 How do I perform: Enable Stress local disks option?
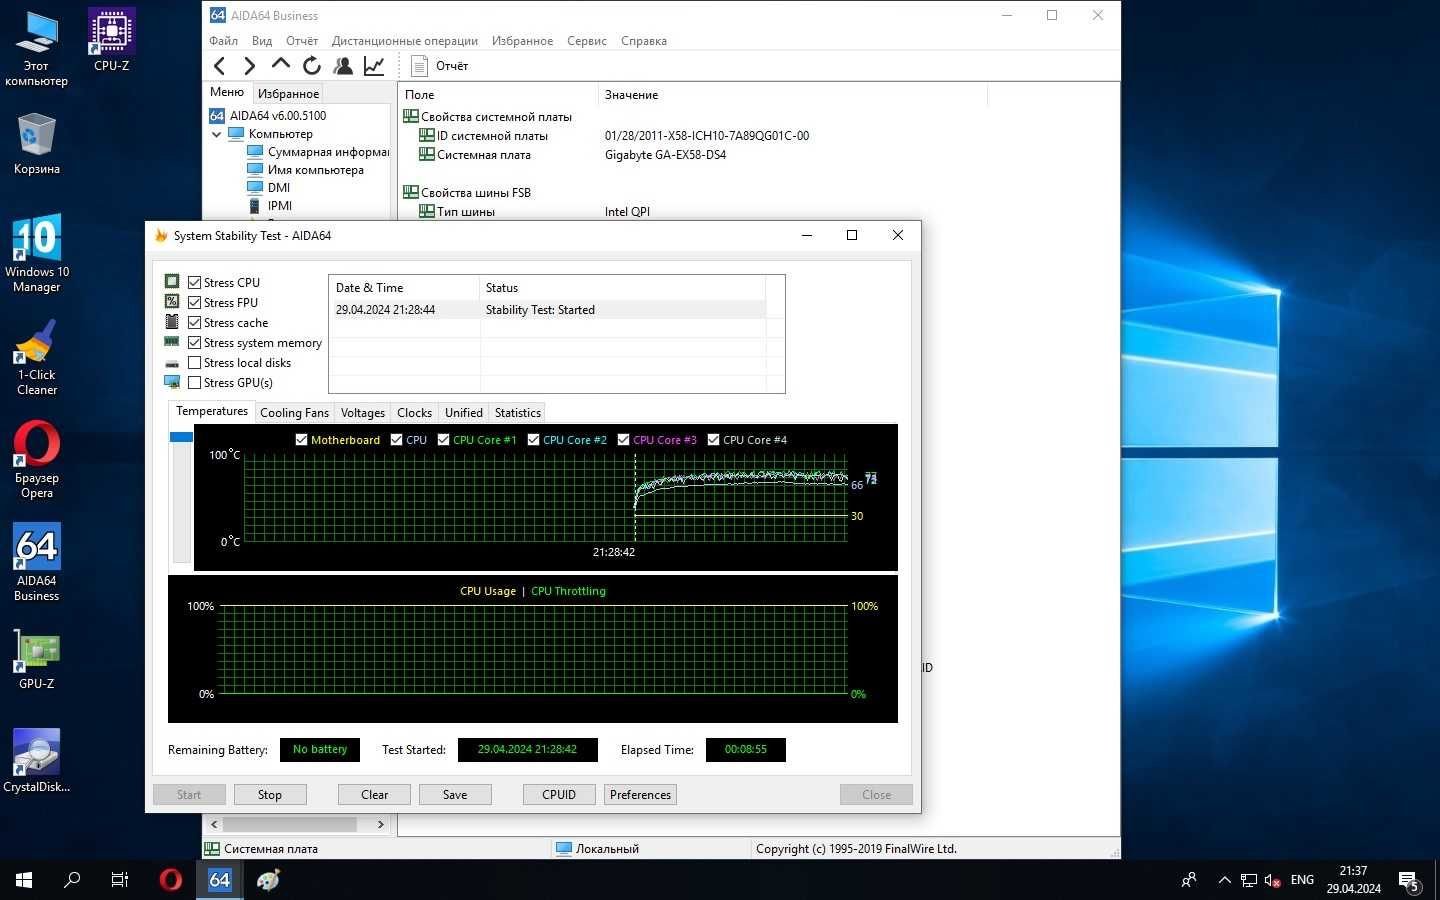coord(195,363)
